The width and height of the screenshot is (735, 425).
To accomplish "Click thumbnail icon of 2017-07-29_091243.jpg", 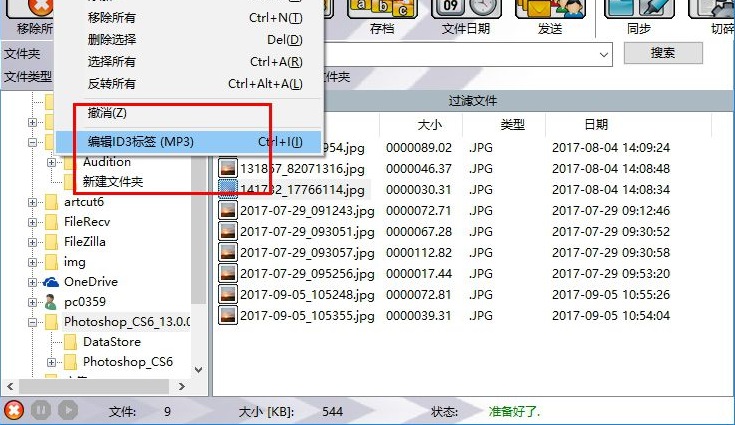I will (x=228, y=211).
